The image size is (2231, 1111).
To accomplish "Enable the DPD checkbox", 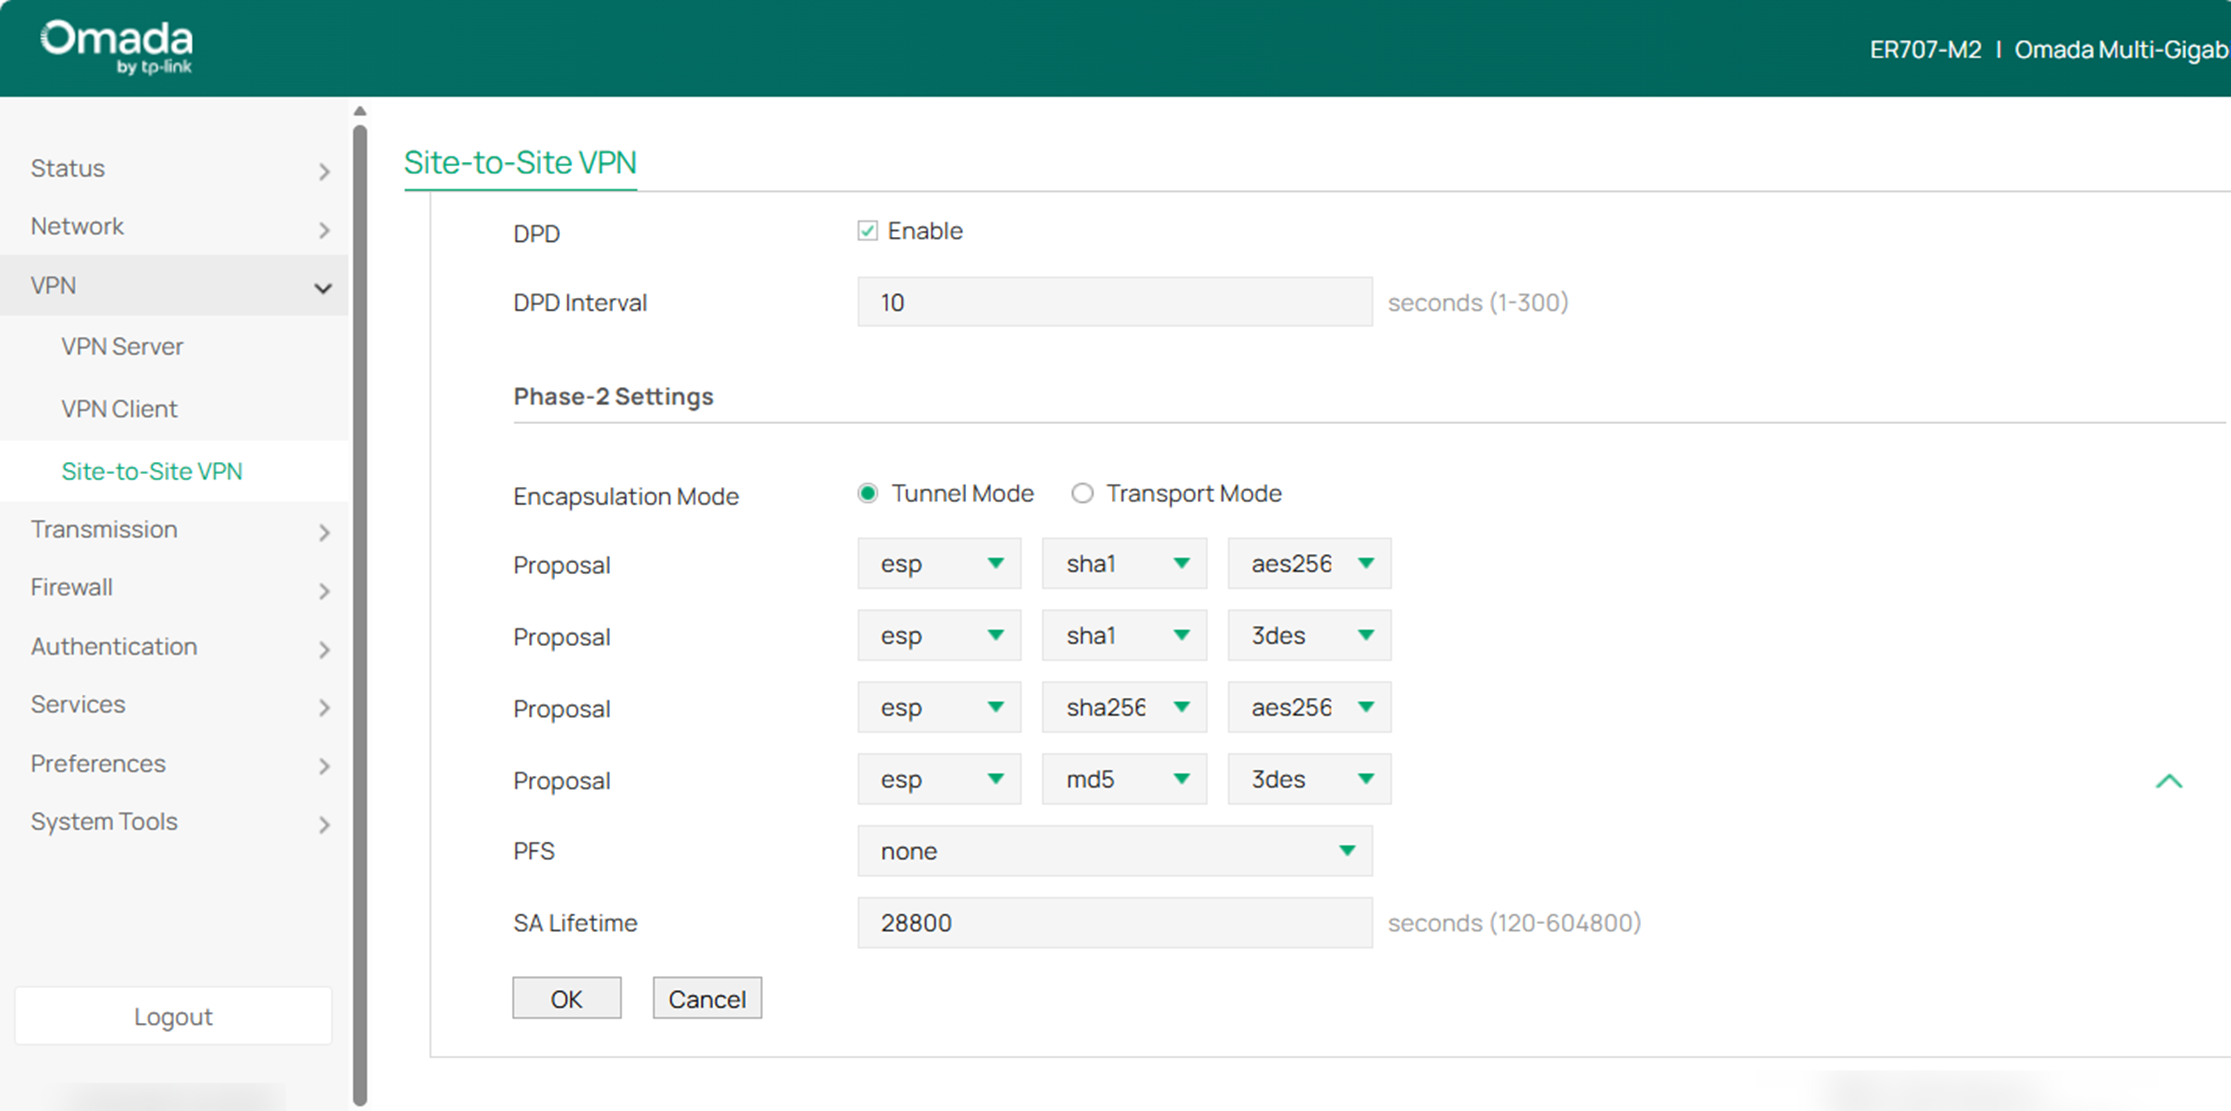I will [x=868, y=230].
